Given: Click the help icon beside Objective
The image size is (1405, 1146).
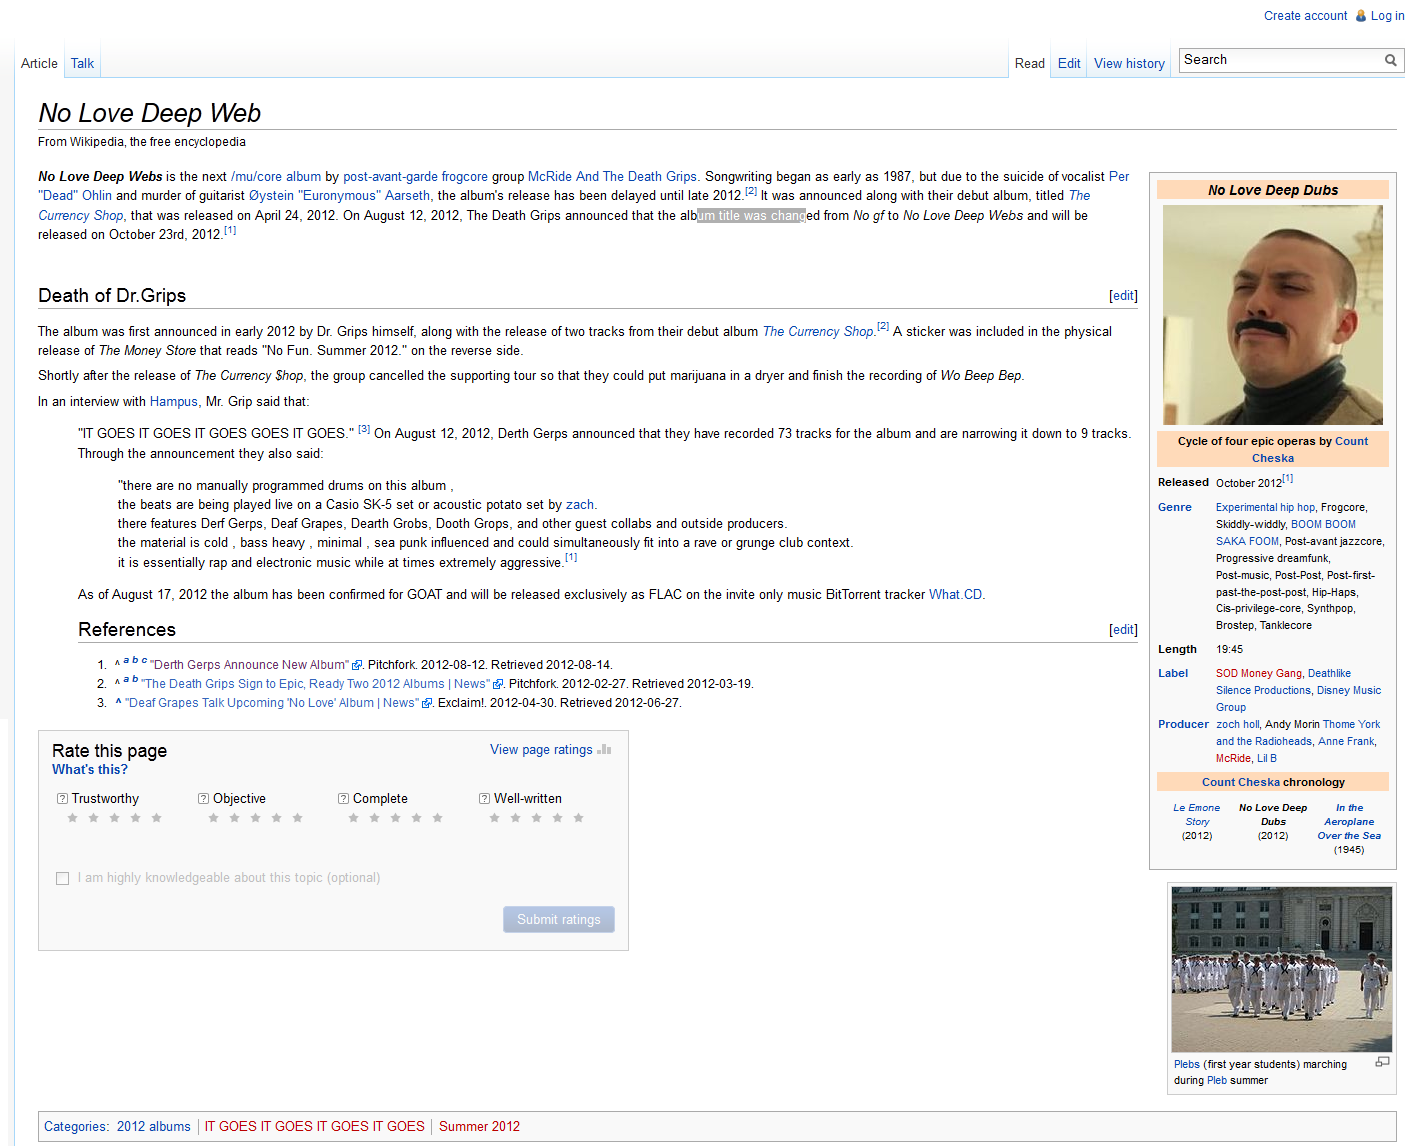Looking at the screenshot, I should [x=203, y=799].
